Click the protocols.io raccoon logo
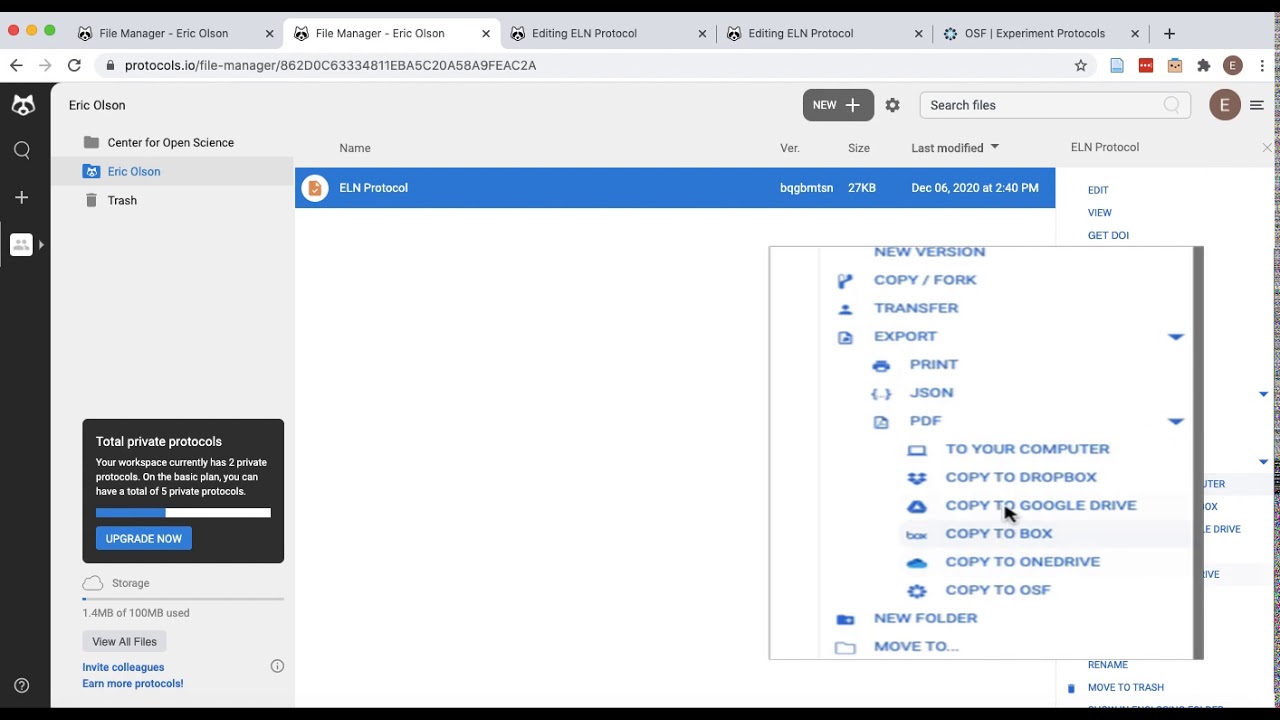The width and height of the screenshot is (1280, 720). click(x=22, y=104)
